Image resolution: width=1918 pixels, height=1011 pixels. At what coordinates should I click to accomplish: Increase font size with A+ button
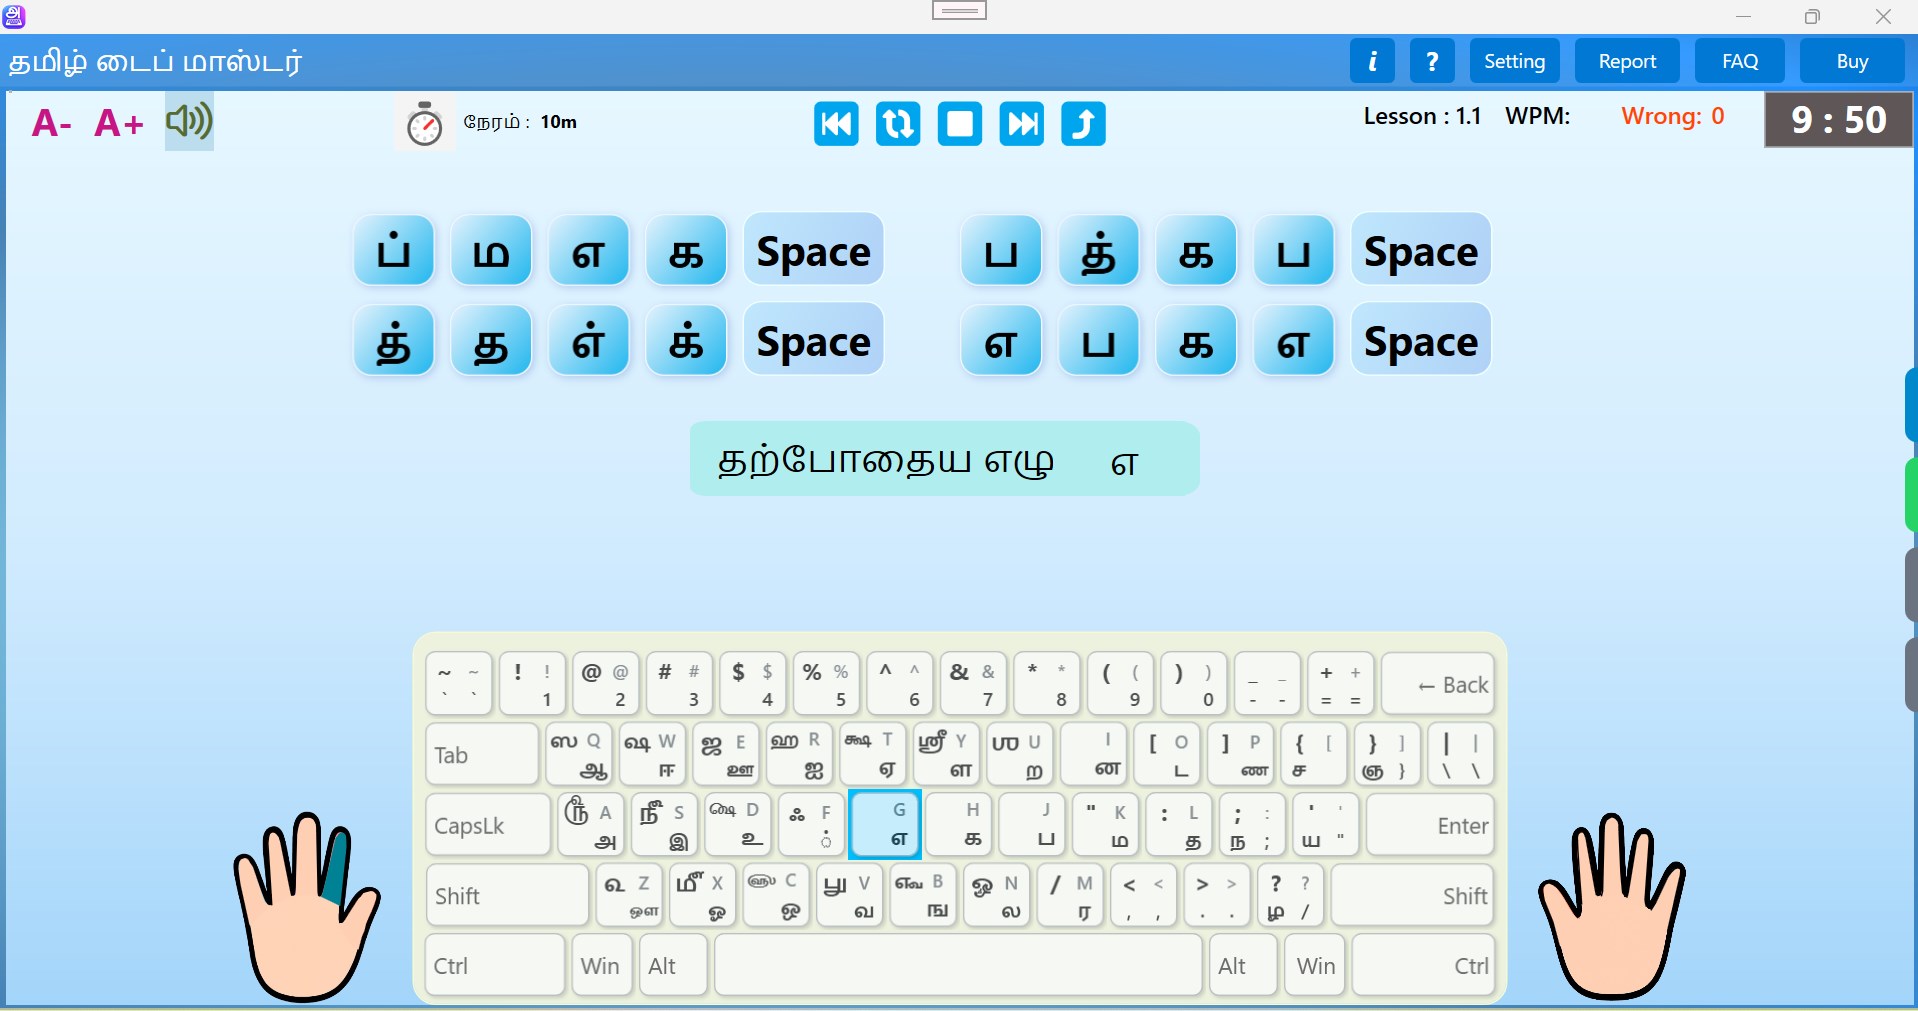click(x=118, y=123)
